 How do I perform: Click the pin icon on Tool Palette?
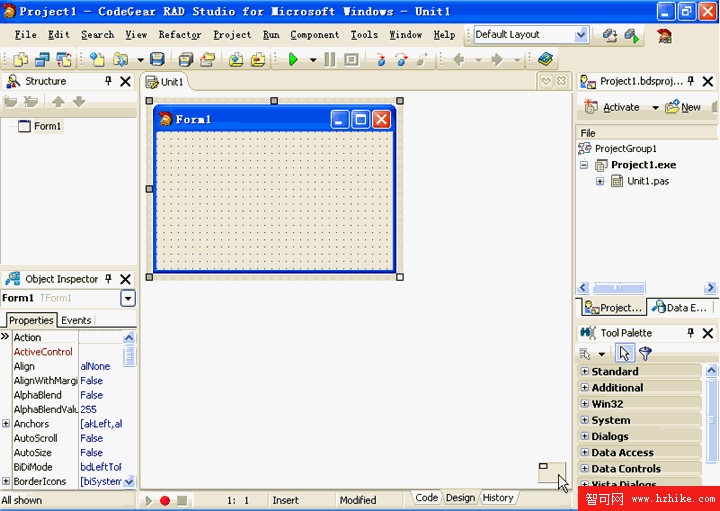691,332
